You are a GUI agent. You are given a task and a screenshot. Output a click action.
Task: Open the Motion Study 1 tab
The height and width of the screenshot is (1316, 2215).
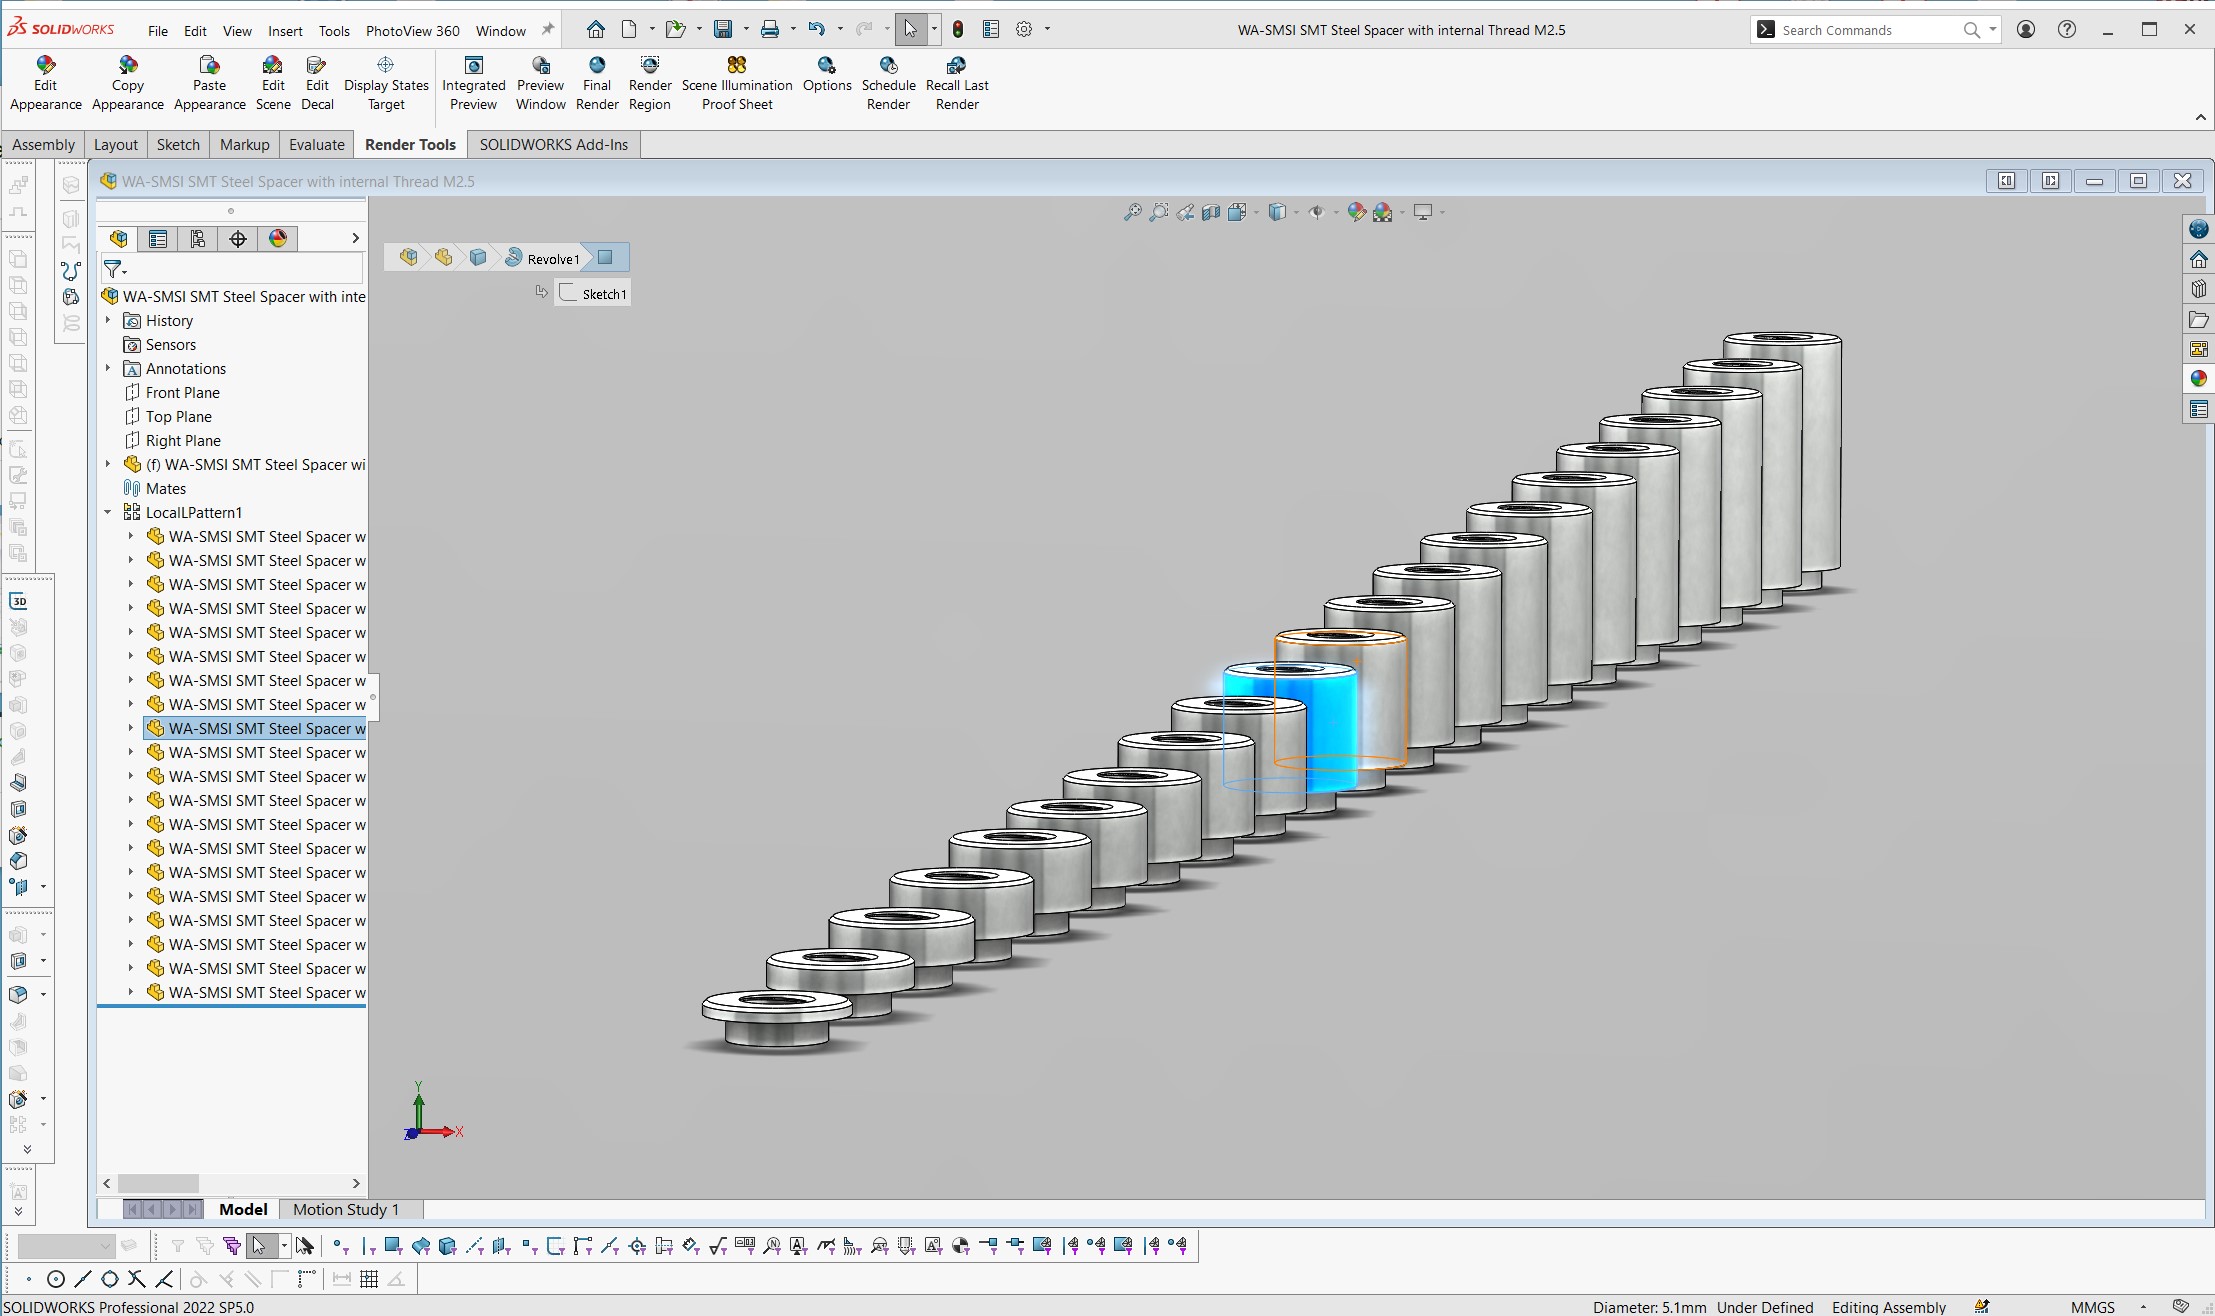346,1209
